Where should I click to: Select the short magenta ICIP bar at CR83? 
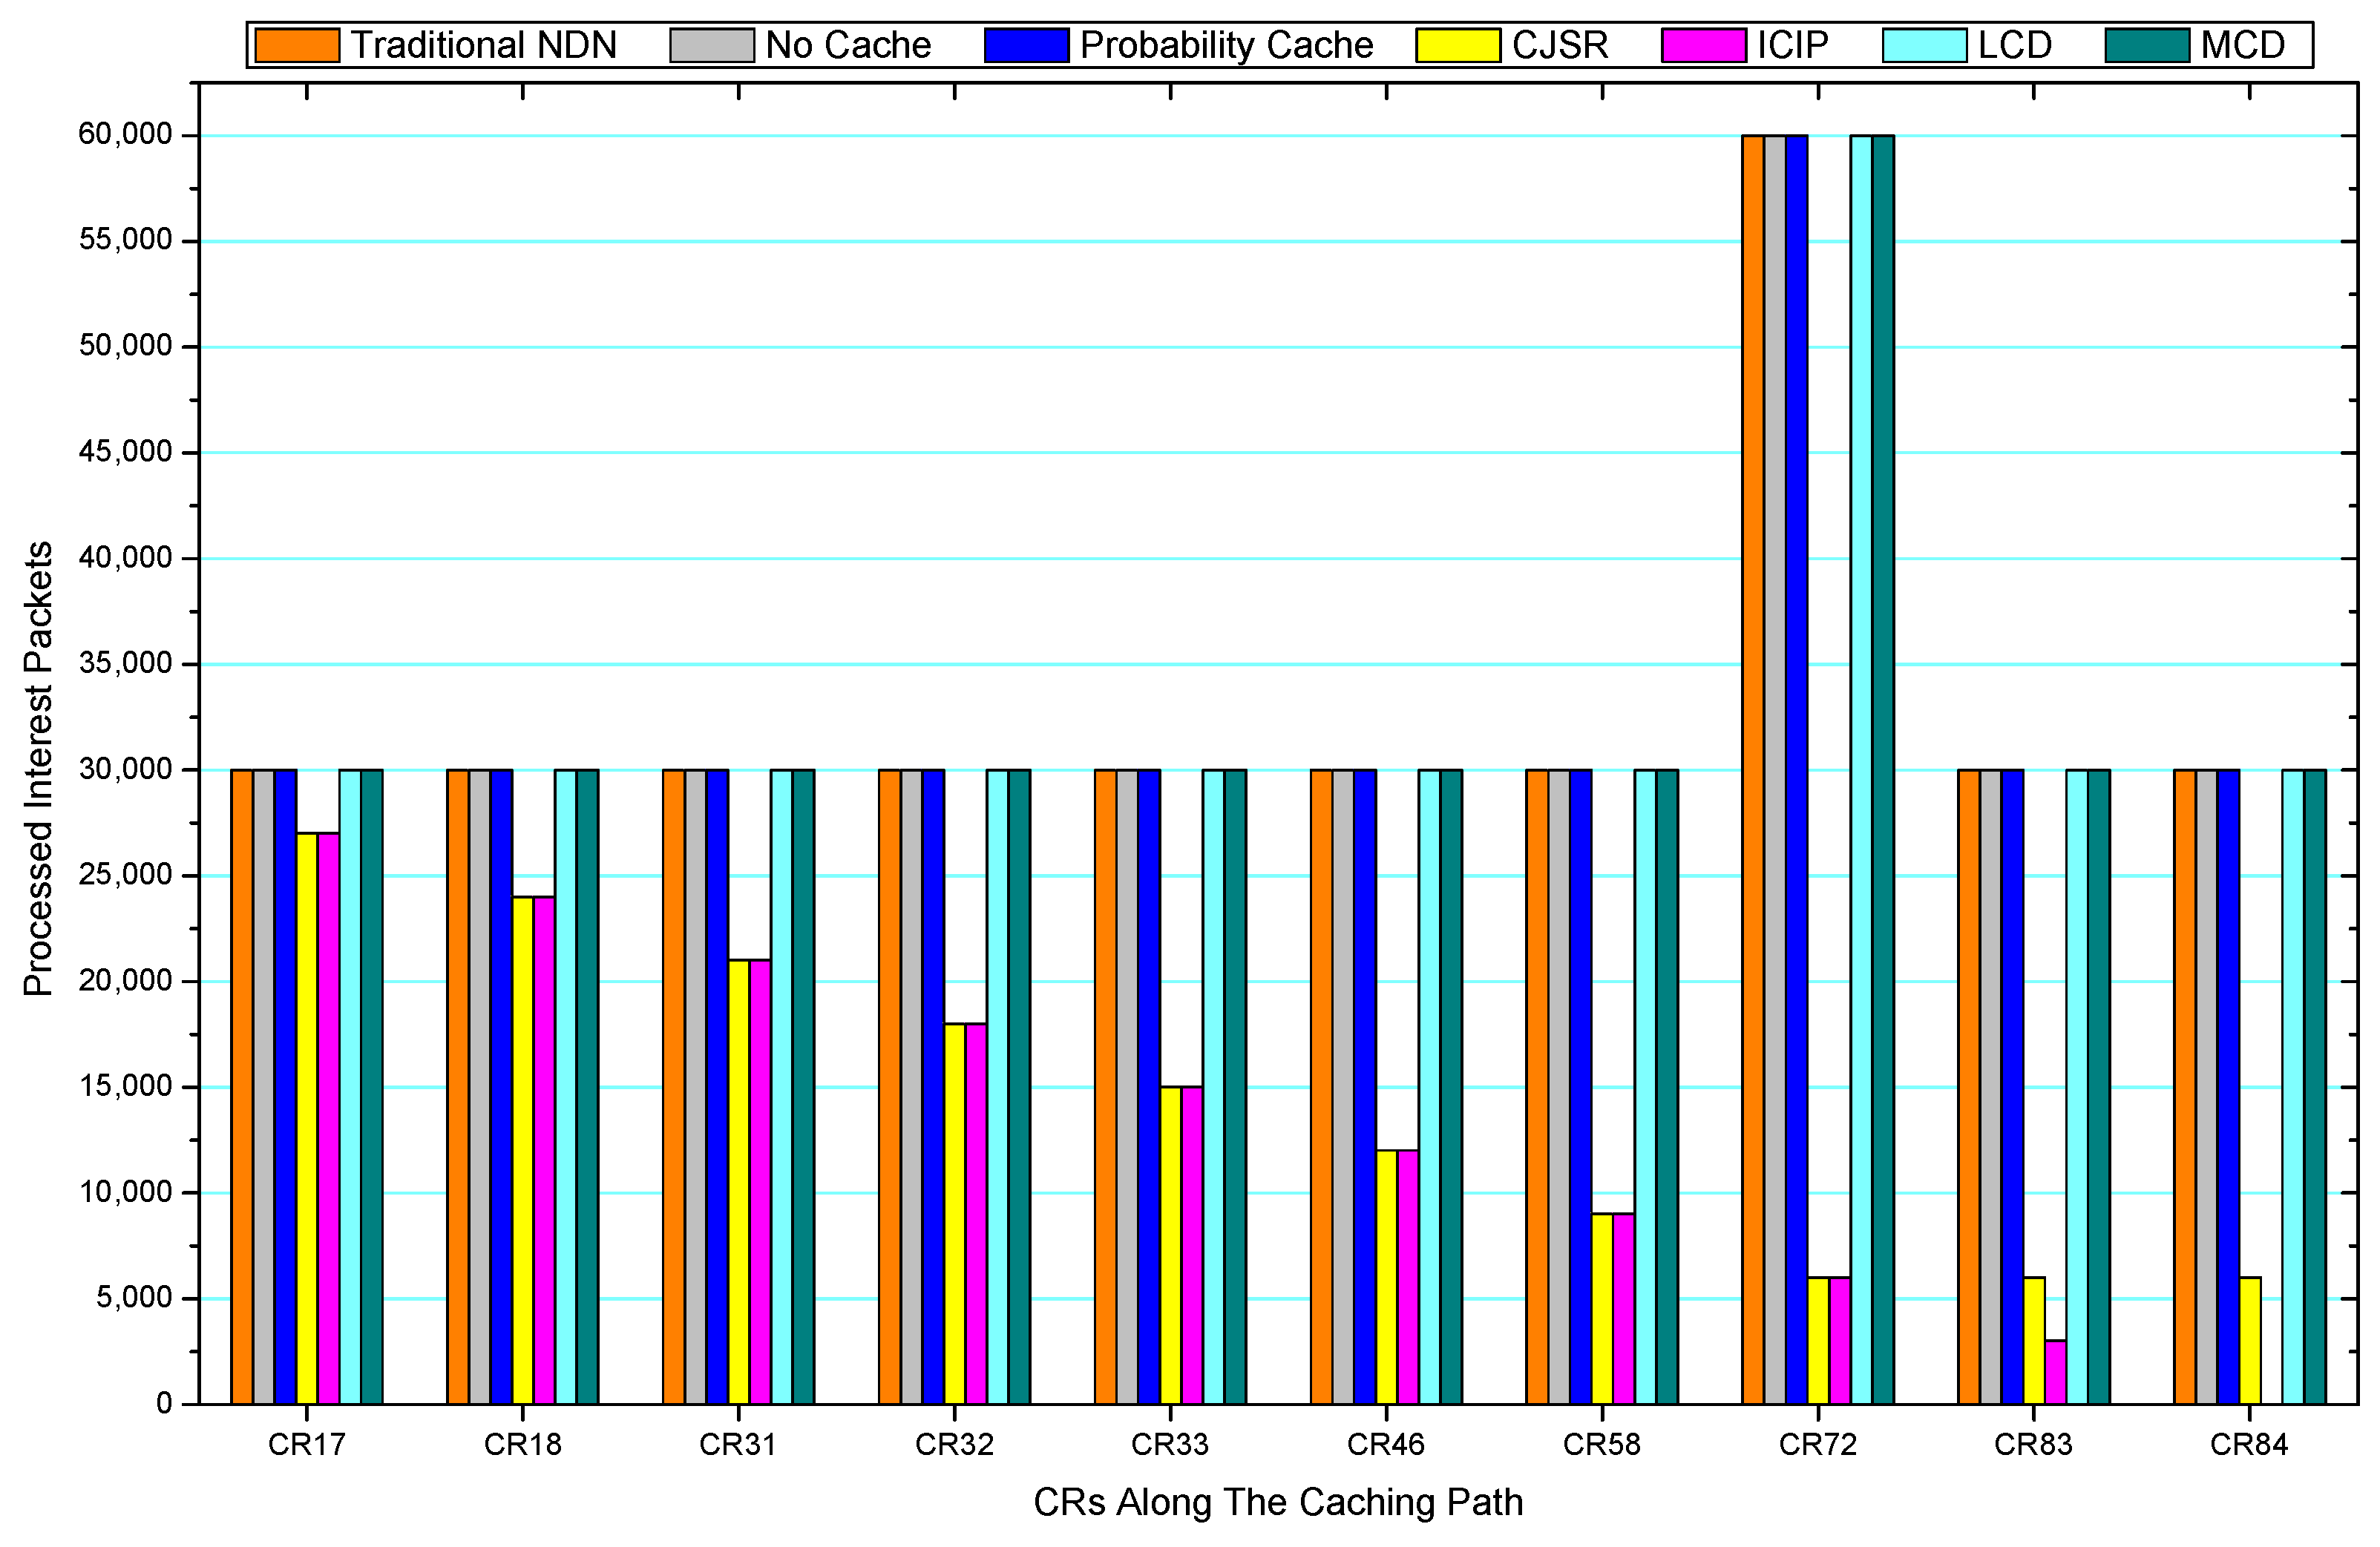click(2055, 1372)
